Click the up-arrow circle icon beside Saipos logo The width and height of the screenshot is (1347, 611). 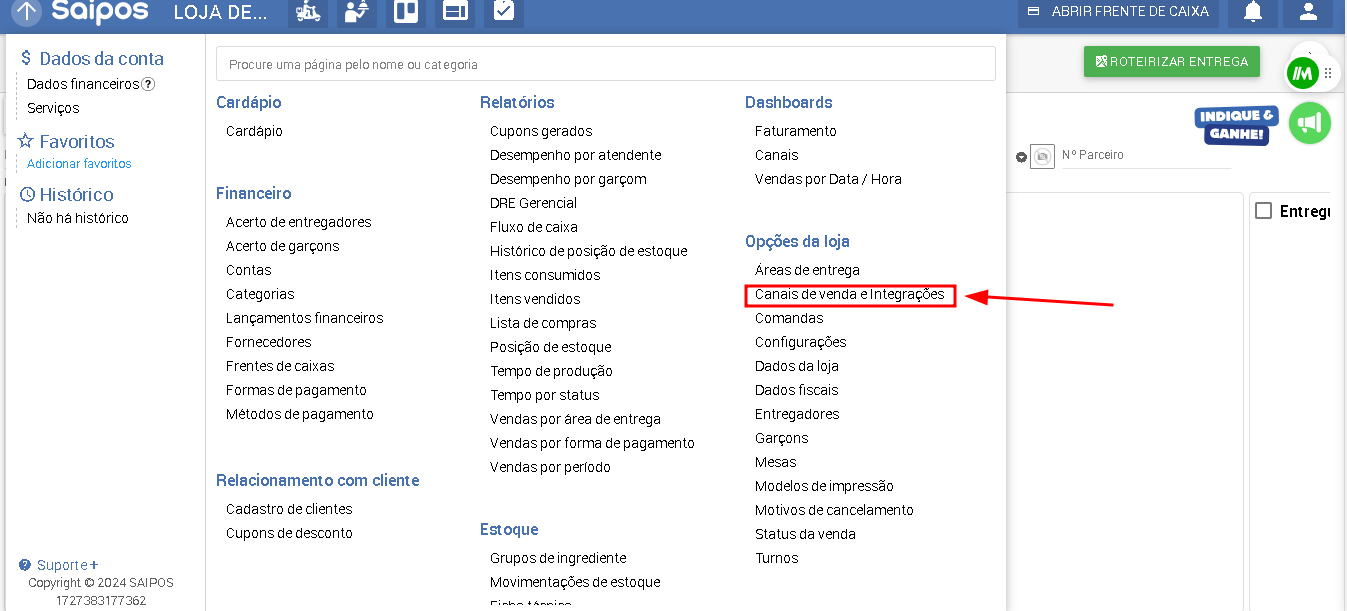tap(27, 12)
